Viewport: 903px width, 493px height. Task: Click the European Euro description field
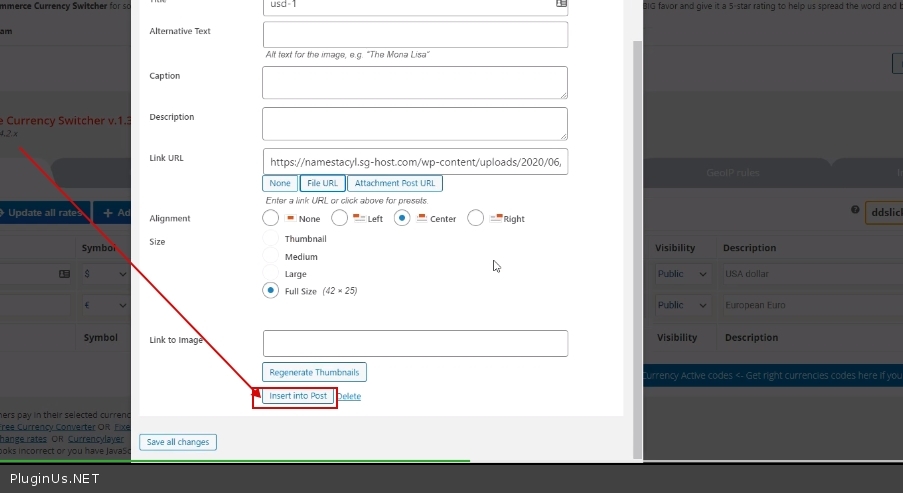812,305
